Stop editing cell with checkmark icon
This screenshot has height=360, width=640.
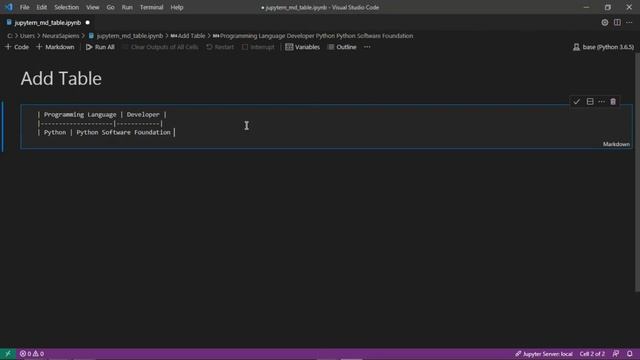coord(576,102)
